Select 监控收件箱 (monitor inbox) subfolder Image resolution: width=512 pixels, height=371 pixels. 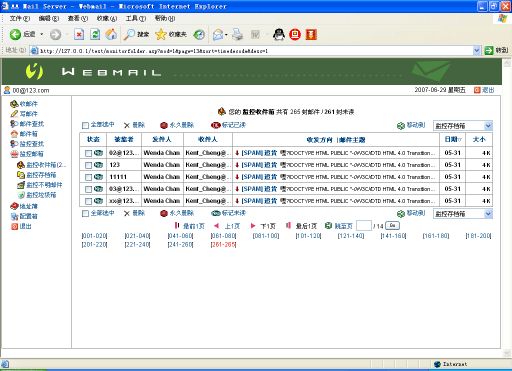41,165
